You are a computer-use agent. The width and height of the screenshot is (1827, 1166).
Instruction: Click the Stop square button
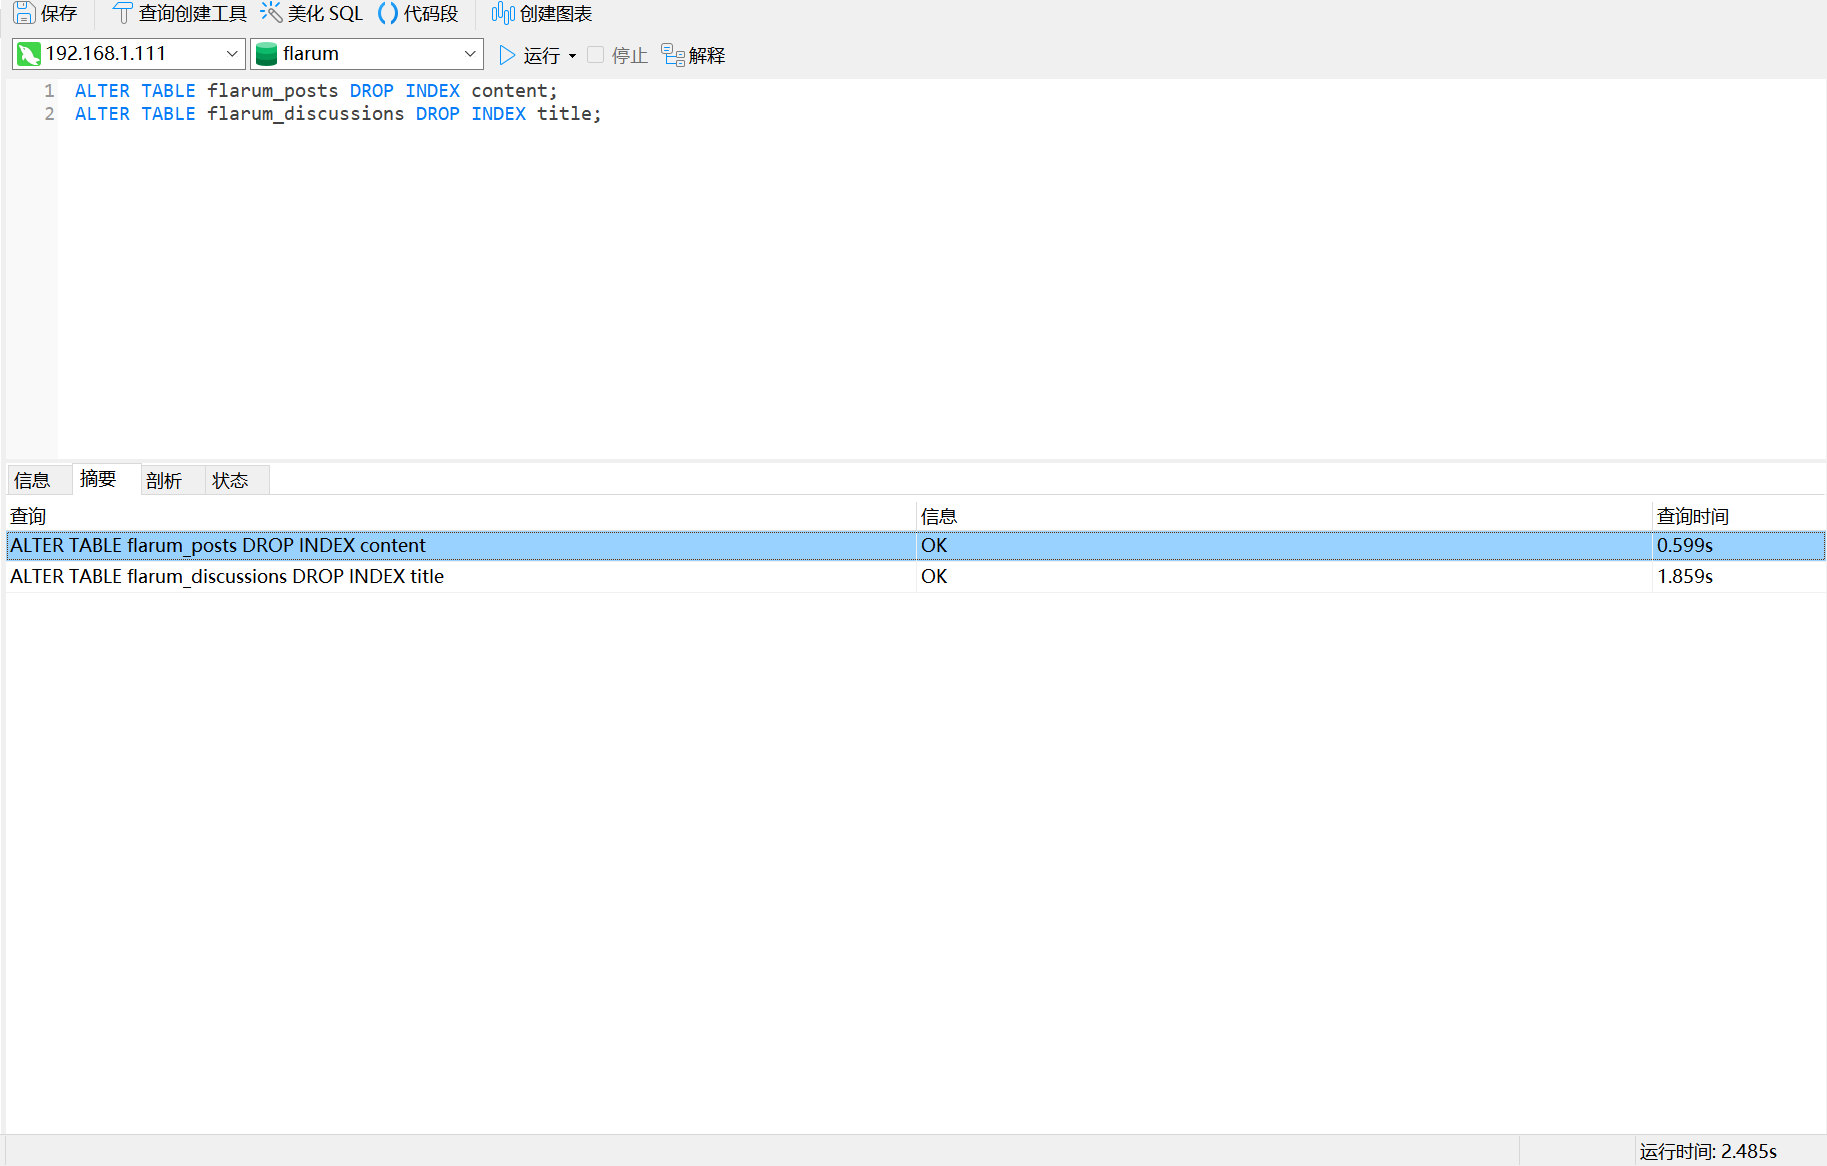point(596,55)
